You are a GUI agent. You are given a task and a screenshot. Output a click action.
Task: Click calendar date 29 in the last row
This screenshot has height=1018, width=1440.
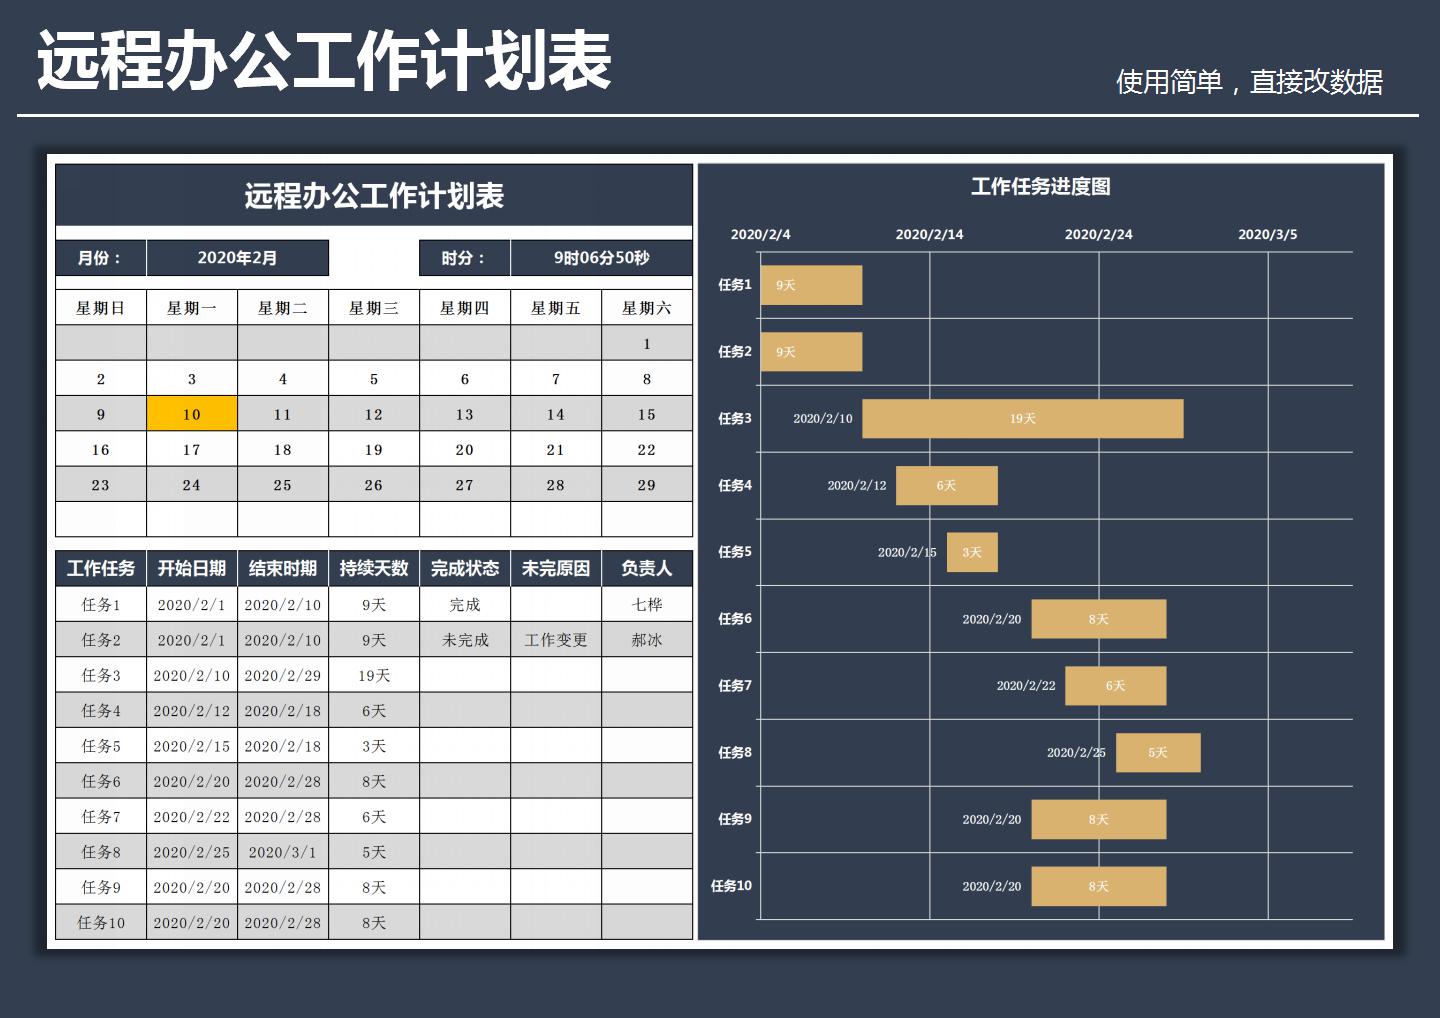coord(645,484)
